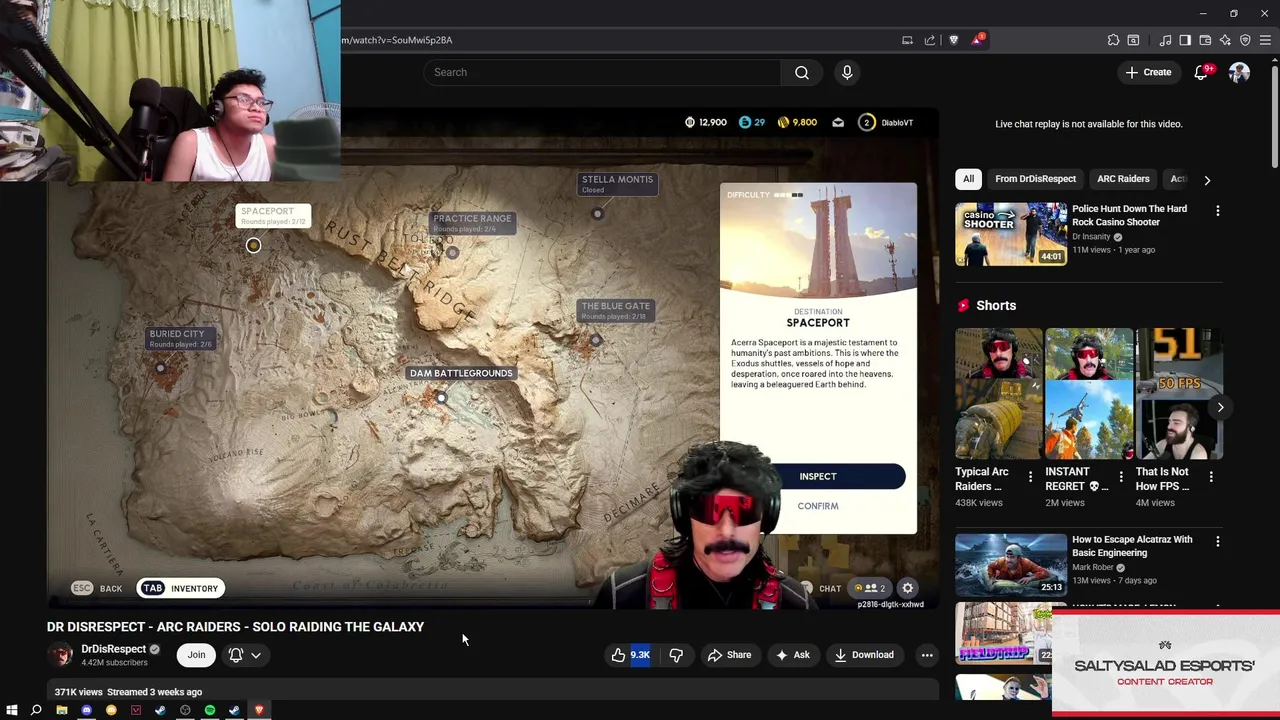
Task: Open OBS Studio from taskbar
Action: point(185,710)
